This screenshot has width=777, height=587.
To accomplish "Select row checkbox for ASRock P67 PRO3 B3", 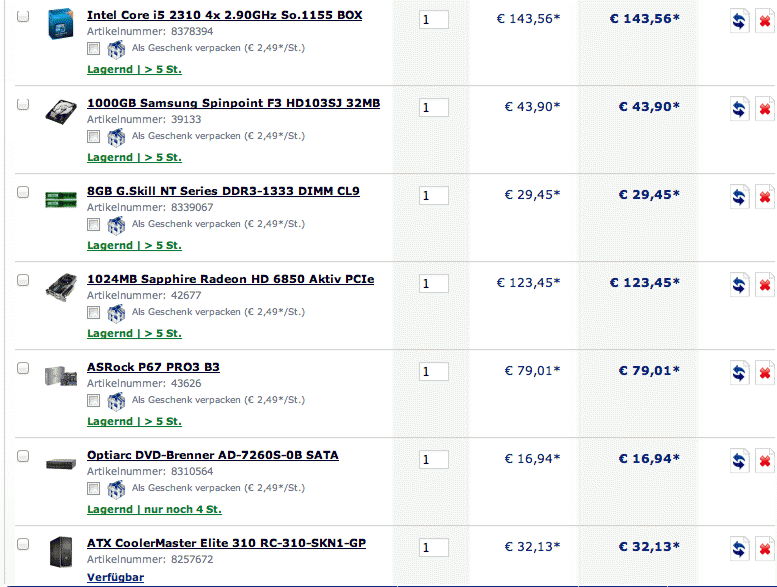I will [x=23, y=368].
